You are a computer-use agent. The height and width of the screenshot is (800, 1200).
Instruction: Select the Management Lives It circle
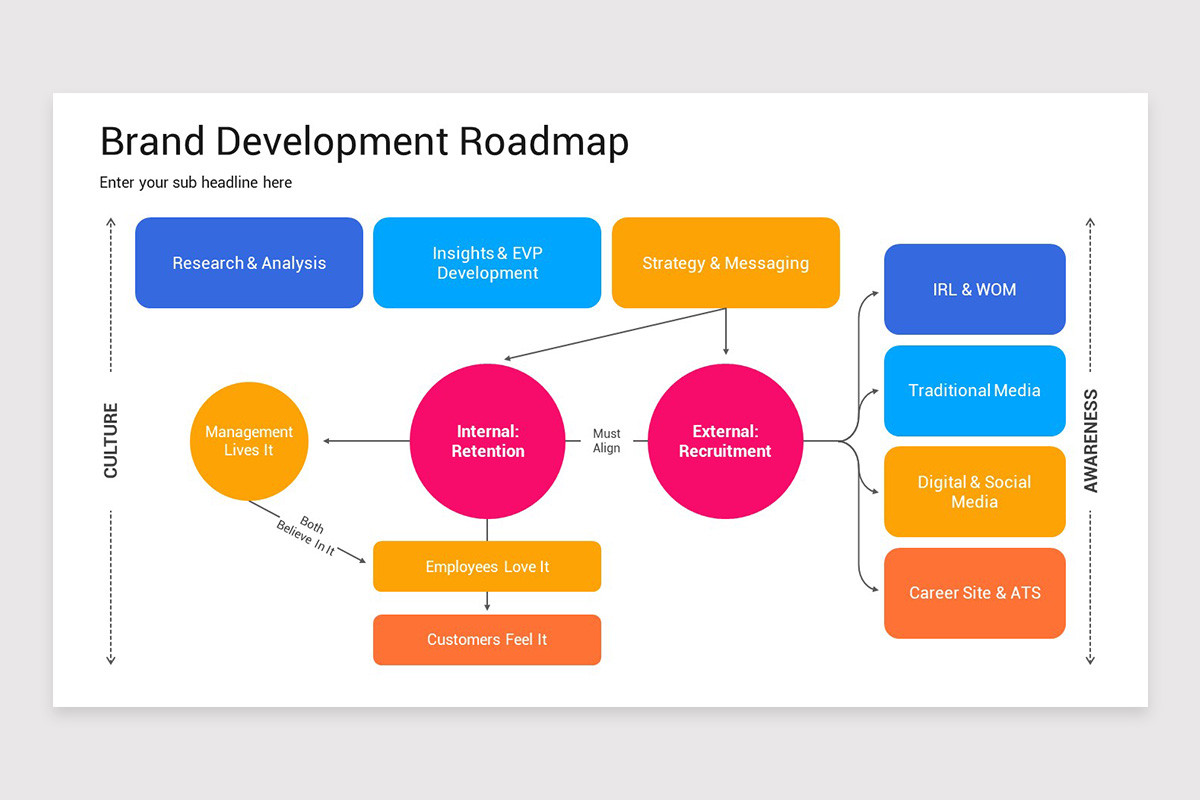point(249,441)
